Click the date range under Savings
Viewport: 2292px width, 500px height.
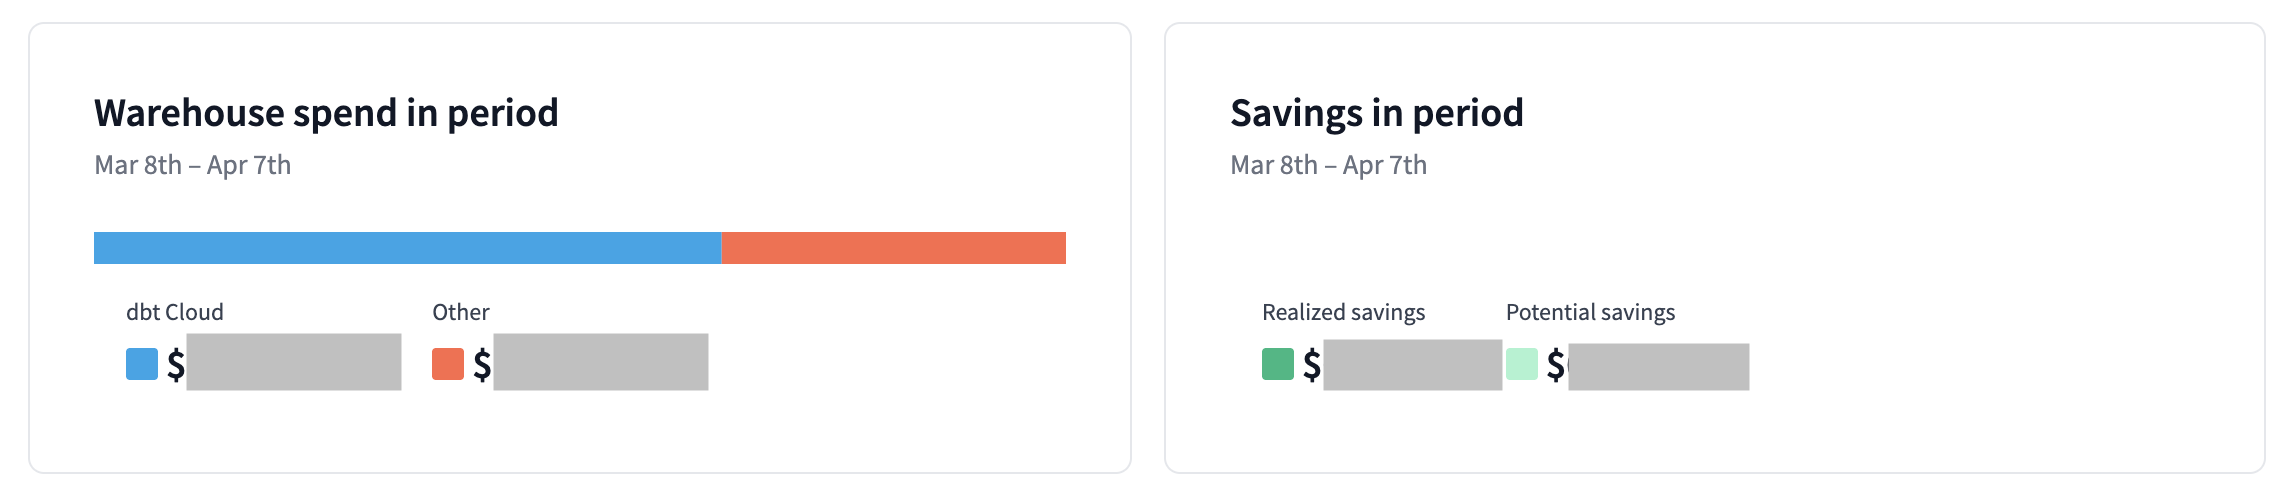point(1328,165)
